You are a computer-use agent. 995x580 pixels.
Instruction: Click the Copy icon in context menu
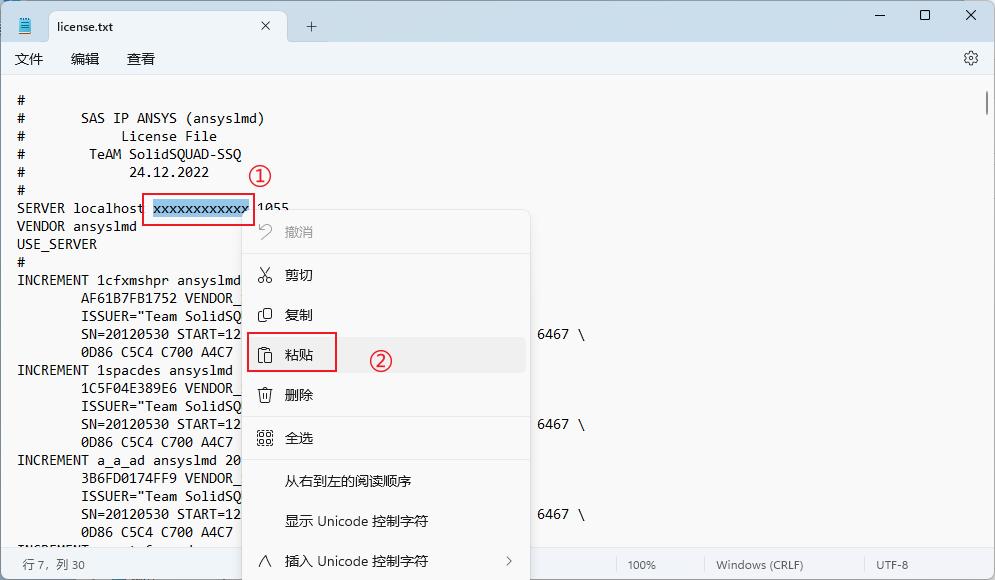[x=265, y=315]
